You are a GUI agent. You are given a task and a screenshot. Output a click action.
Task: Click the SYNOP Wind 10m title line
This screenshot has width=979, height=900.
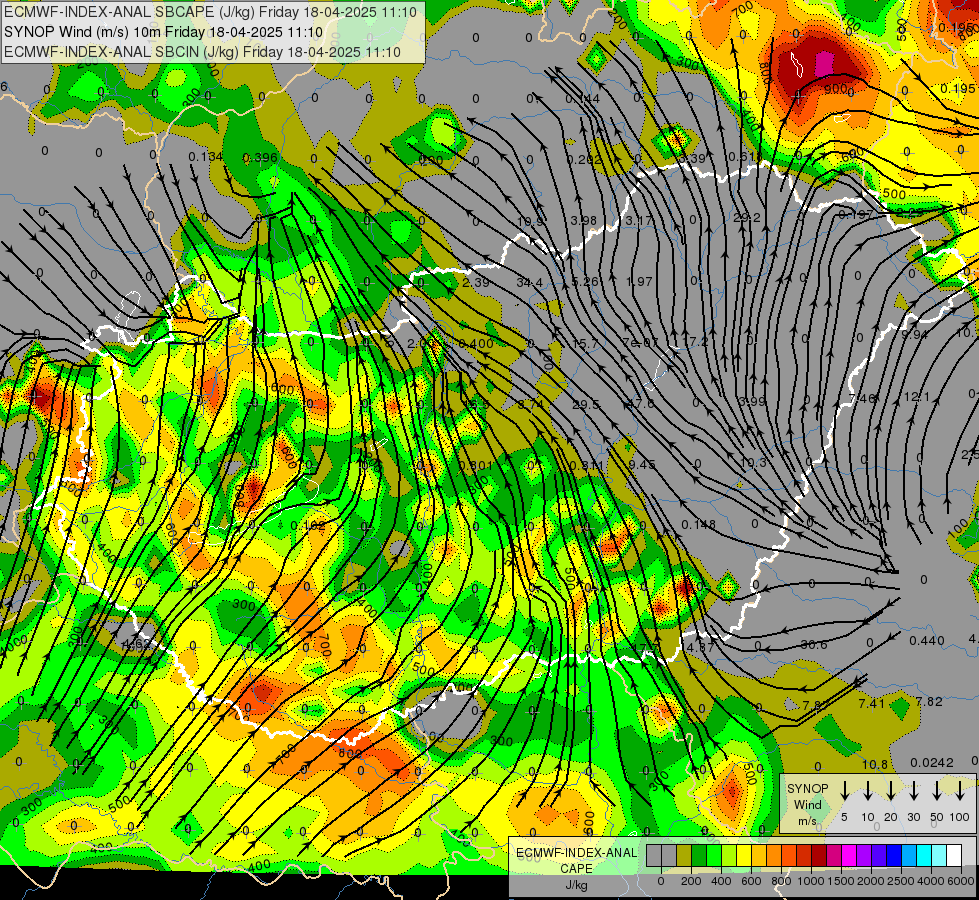164,32
